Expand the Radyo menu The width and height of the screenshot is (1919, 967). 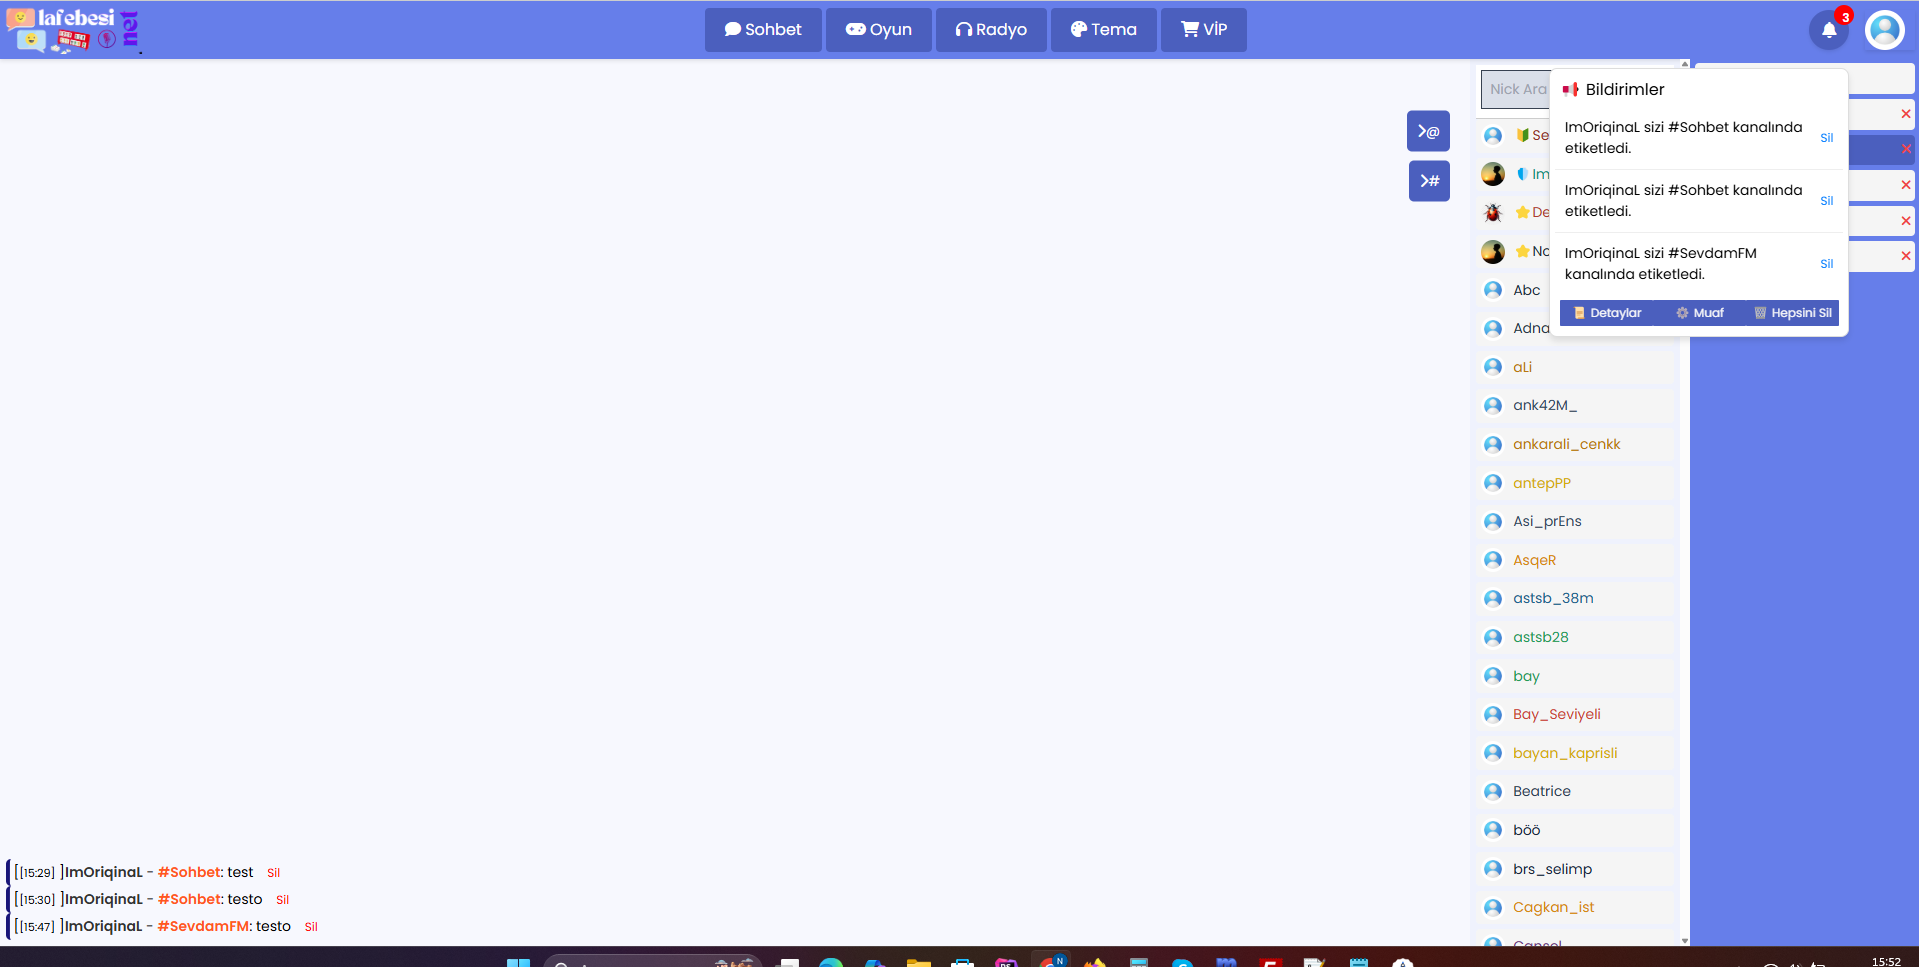coord(991,30)
